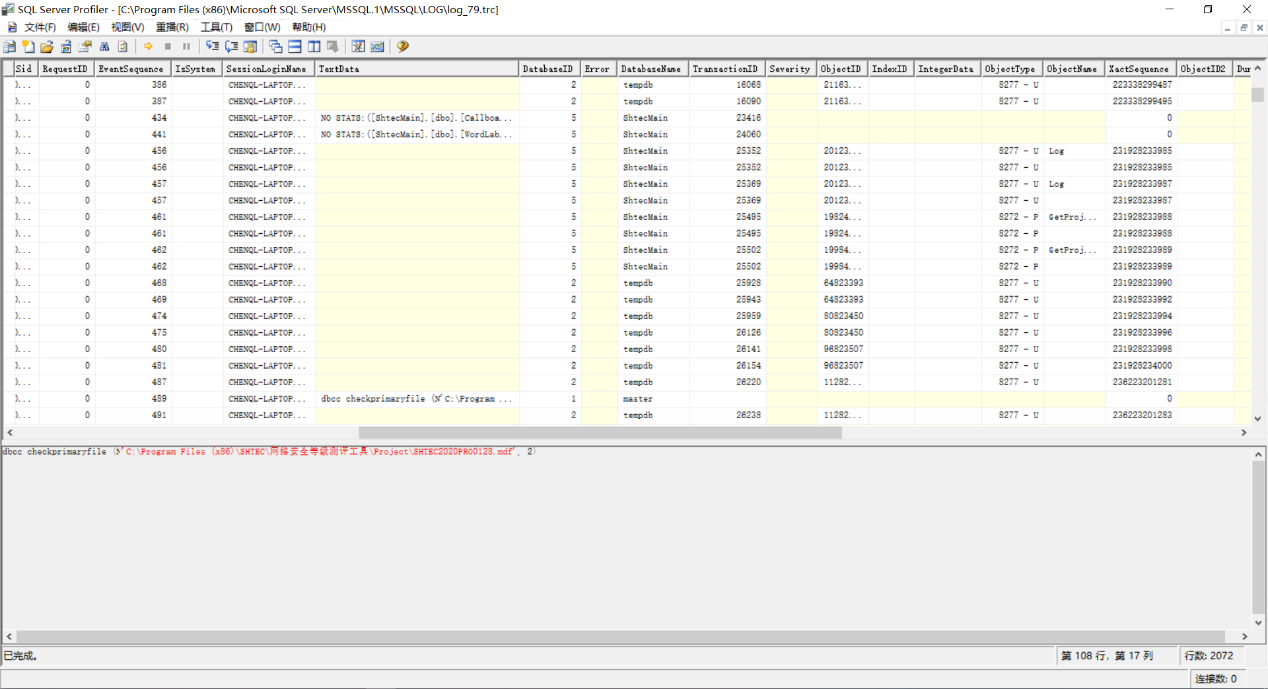Click the New Trace toolbar icon
The height and width of the screenshot is (689, 1268).
pos(9,47)
